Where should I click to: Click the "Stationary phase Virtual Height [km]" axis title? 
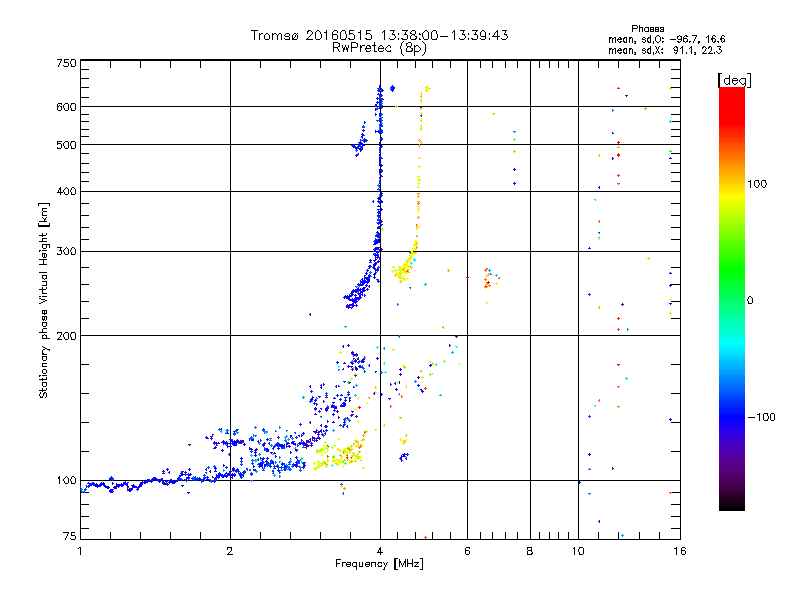click(44, 300)
